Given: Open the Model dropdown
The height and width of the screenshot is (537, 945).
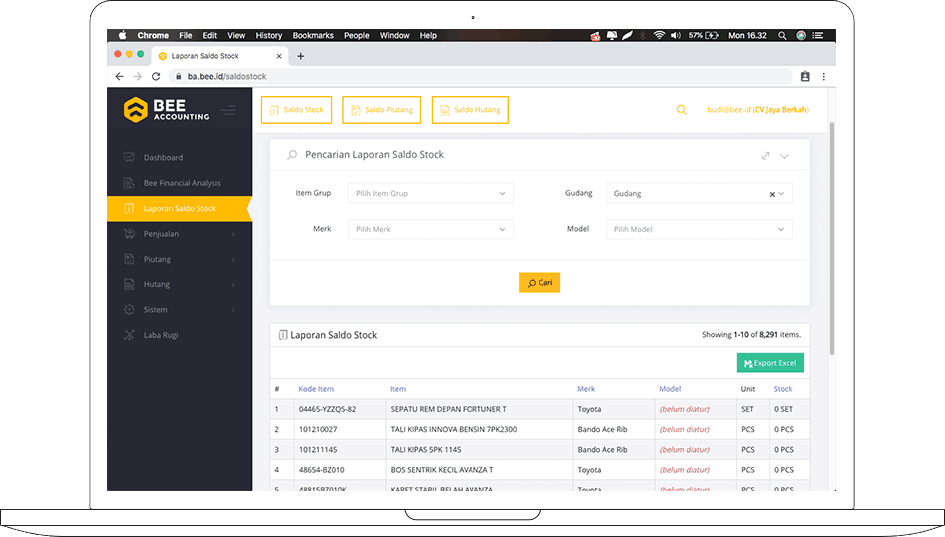Looking at the screenshot, I should tap(698, 230).
